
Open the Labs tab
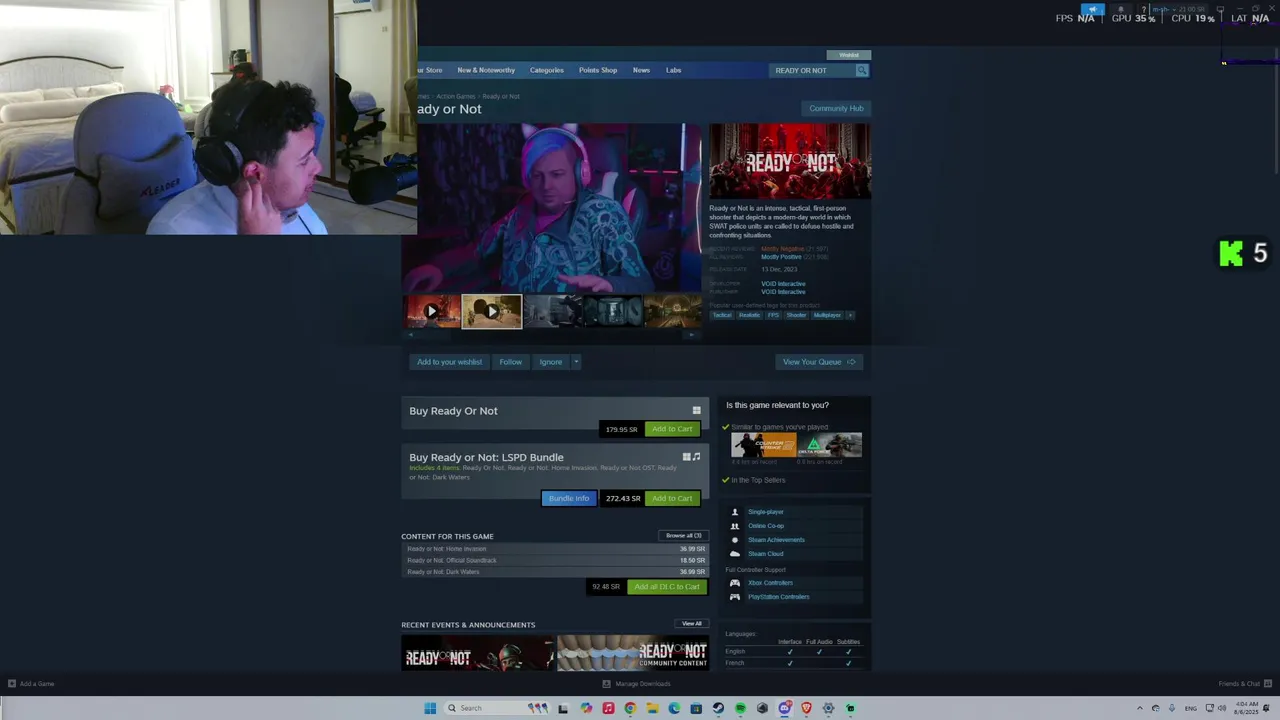(x=674, y=70)
